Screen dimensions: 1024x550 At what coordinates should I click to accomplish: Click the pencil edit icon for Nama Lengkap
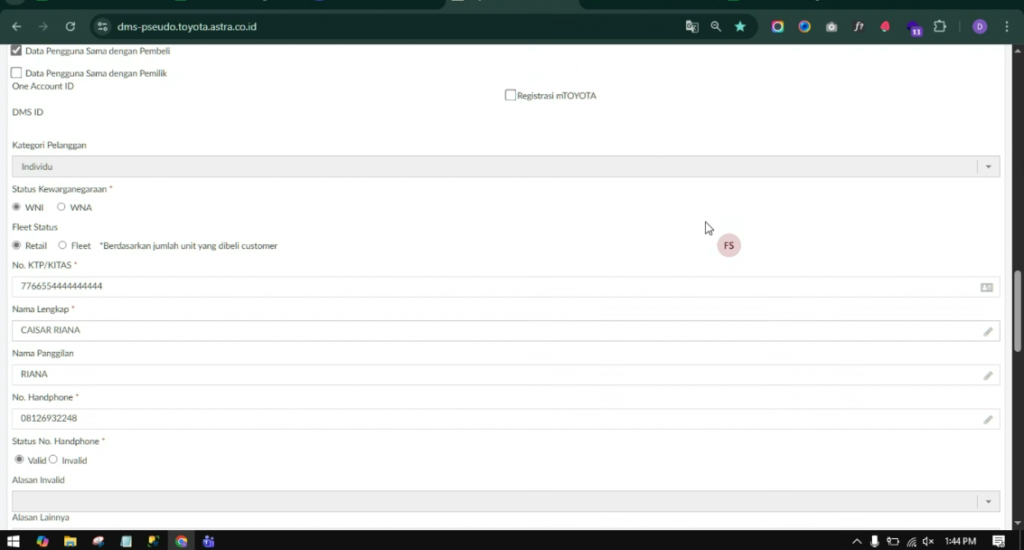click(x=987, y=331)
